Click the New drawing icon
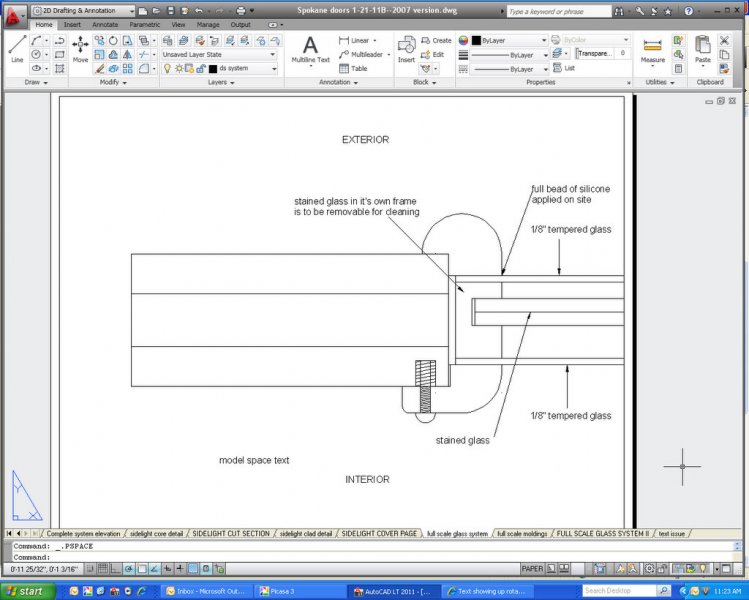 pyautogui.click(x=142, y=11)
